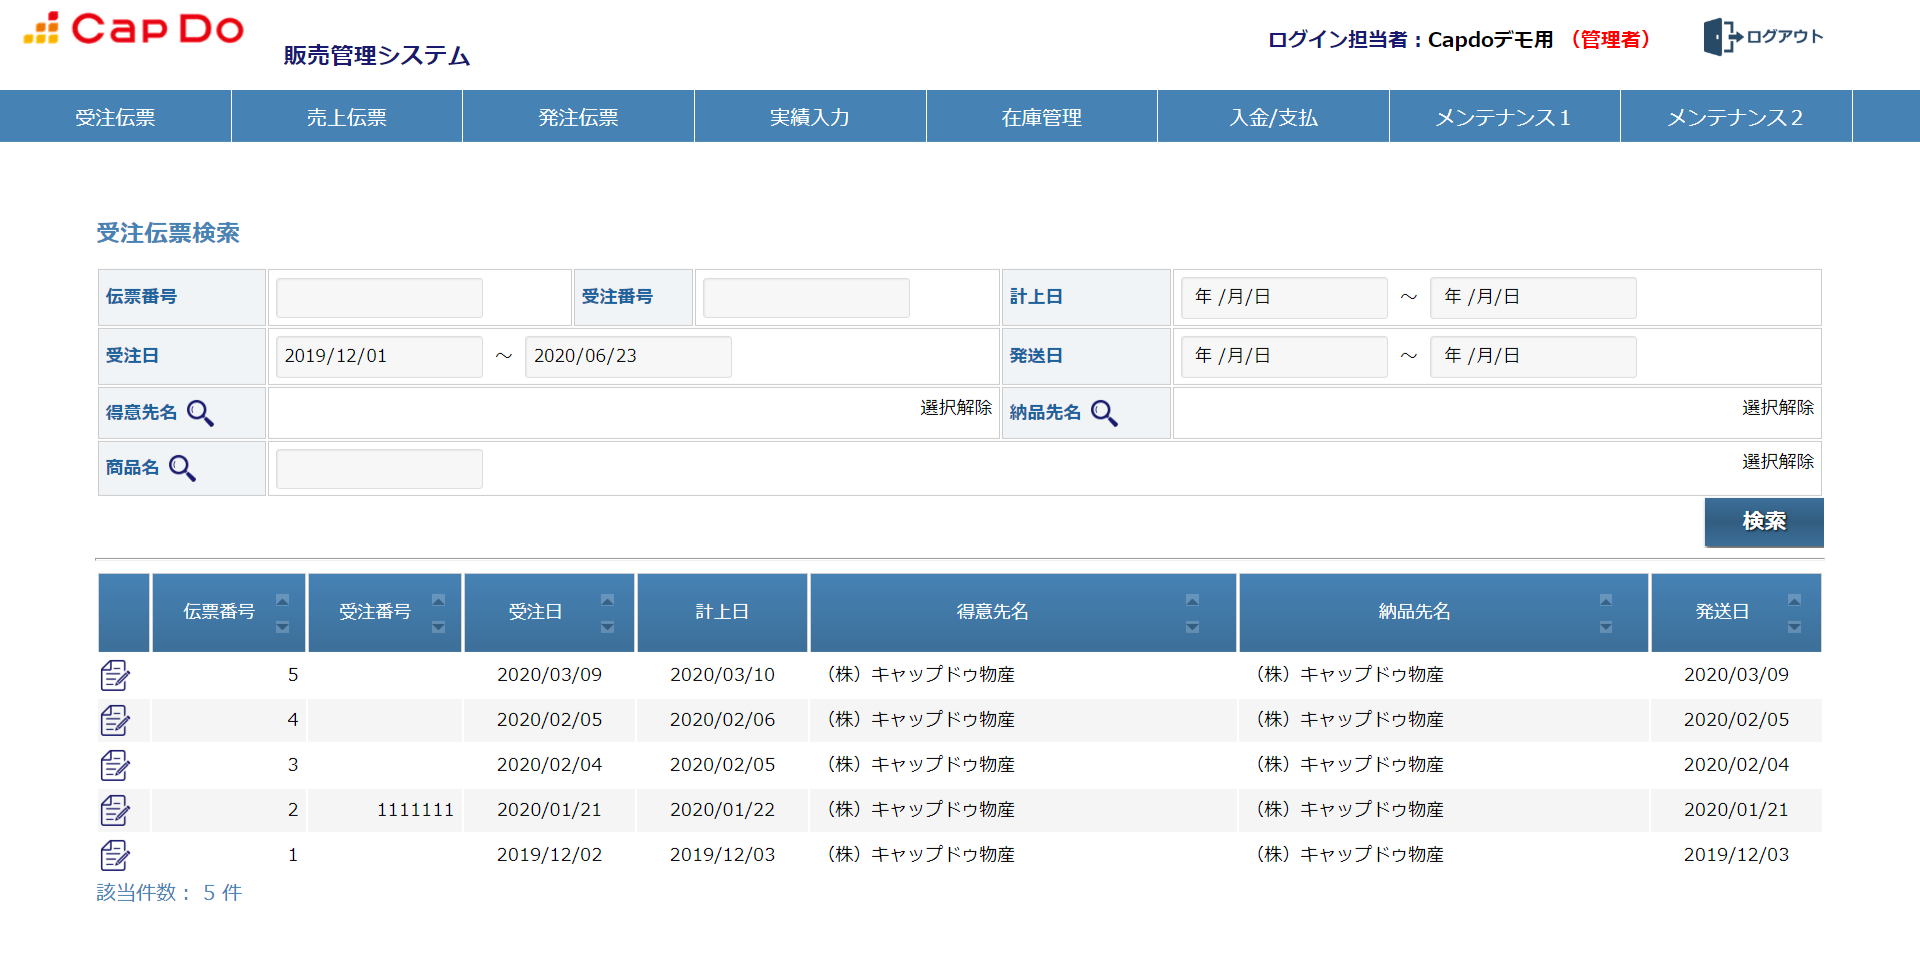Open edit icon for slip number 3
The image size is (1920, 958).
coord(115,765)
